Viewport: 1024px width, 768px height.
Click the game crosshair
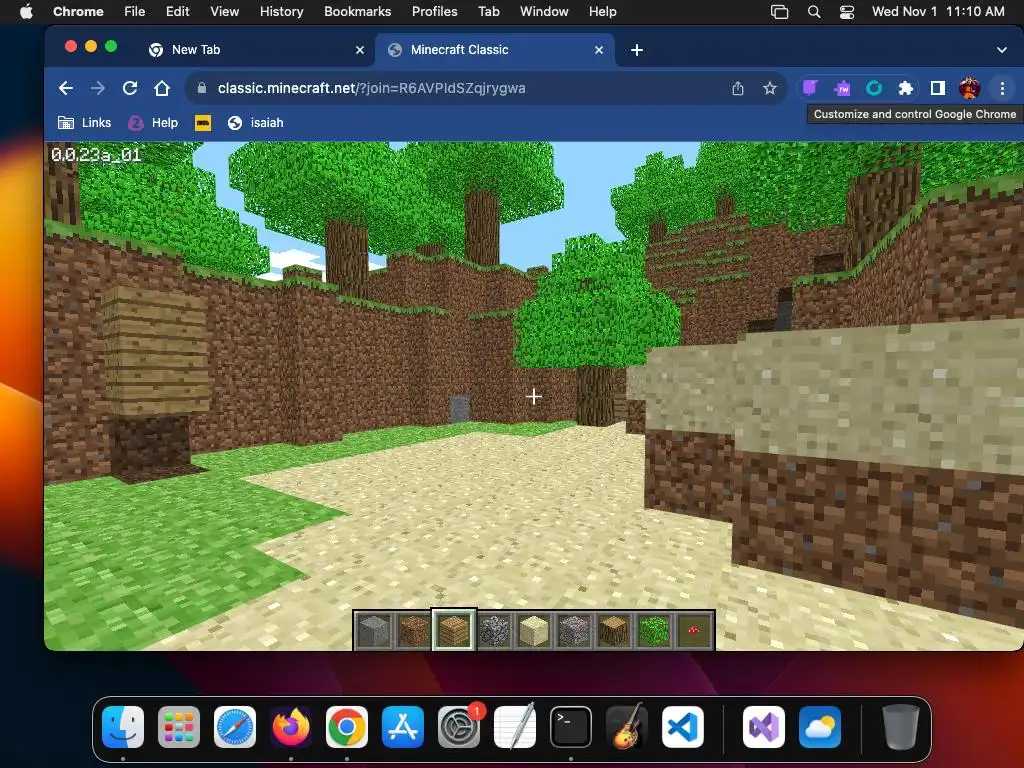[x=534, y=396]
